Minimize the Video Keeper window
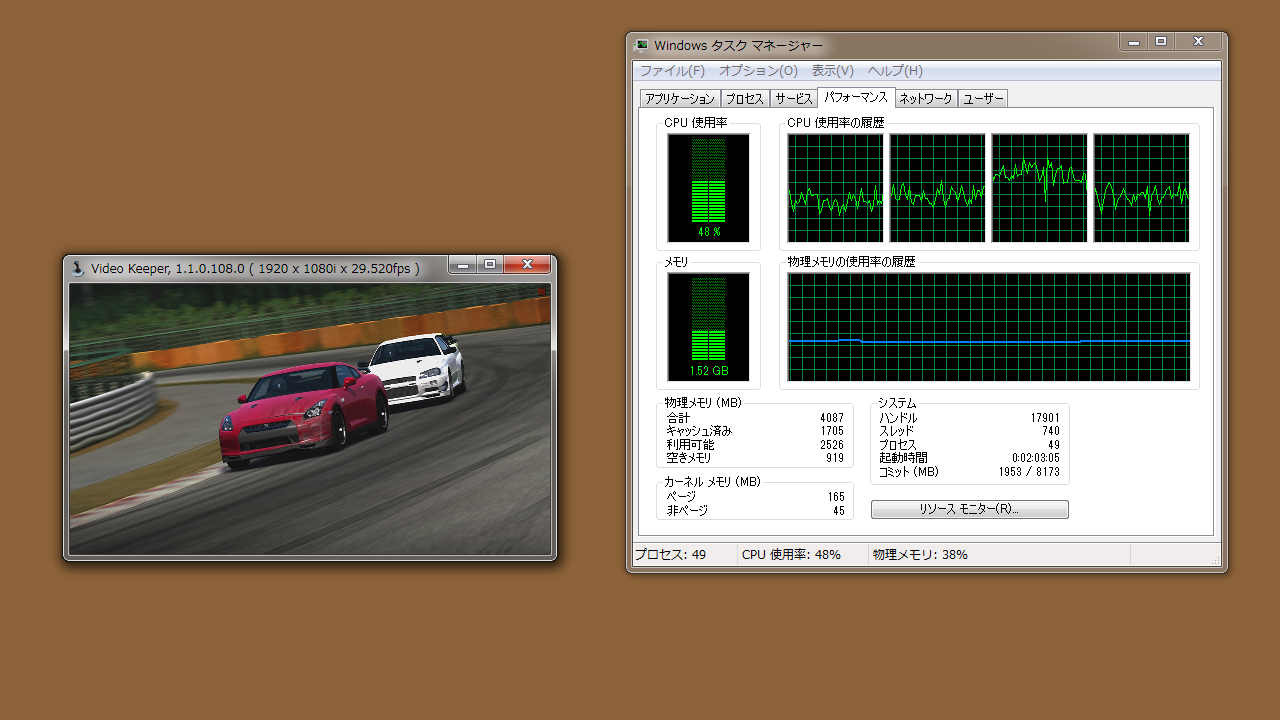The height and width of the screenshot is (720, 1280). (x=462, y=264)
